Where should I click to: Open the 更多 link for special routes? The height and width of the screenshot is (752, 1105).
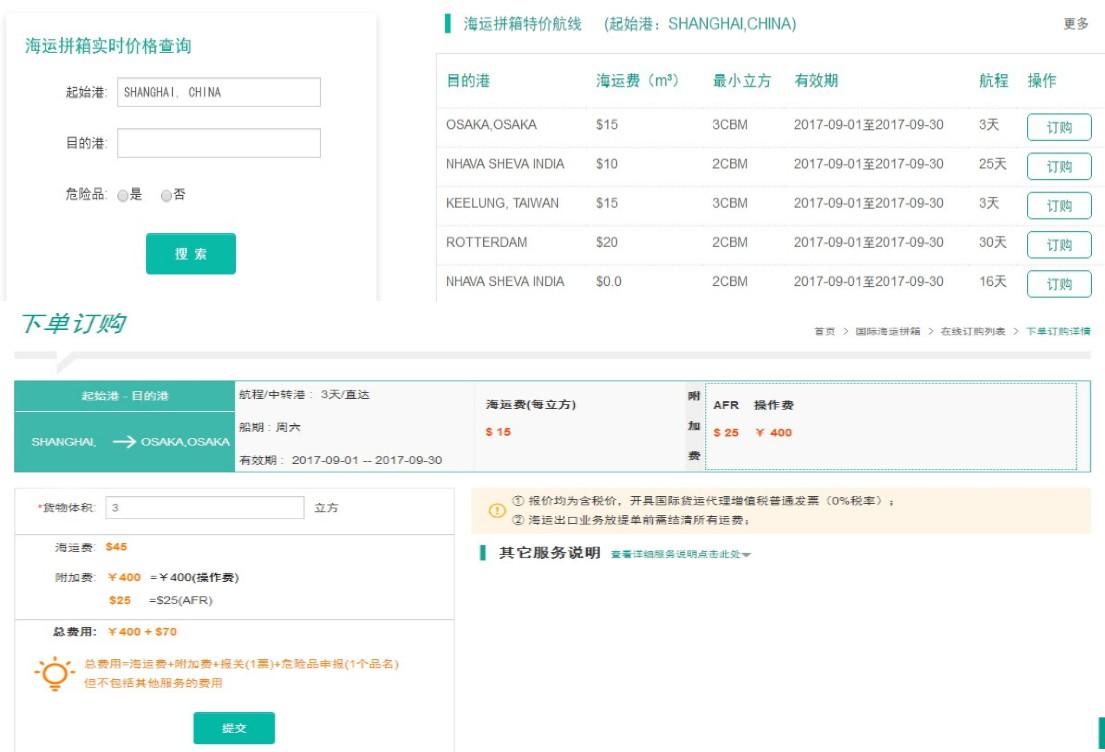point(1076,24)
